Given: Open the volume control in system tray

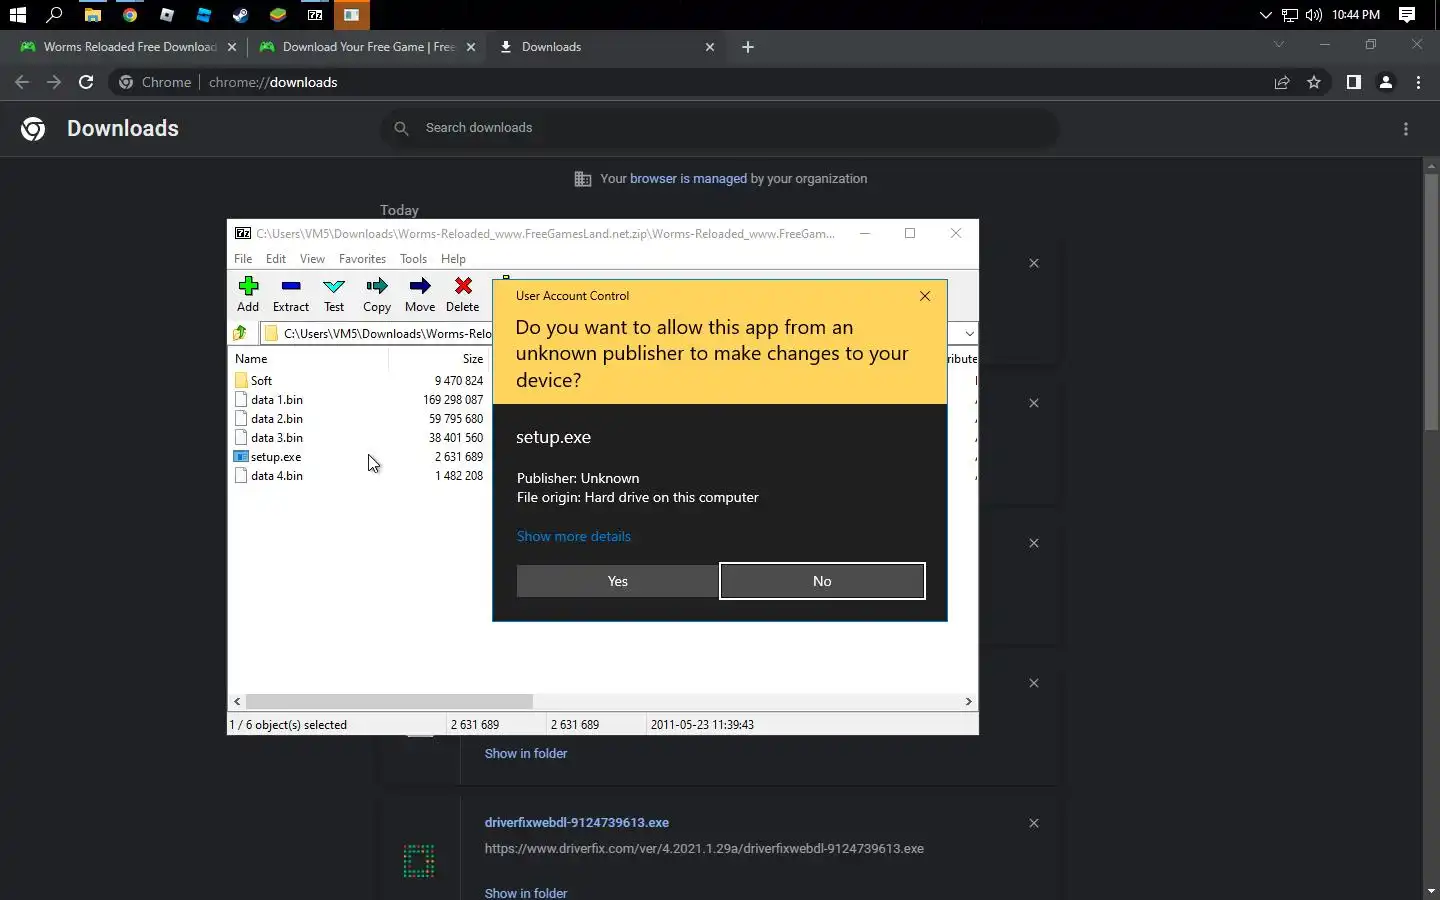Looking at the screenshot, I should click(x=1313, y=15).
